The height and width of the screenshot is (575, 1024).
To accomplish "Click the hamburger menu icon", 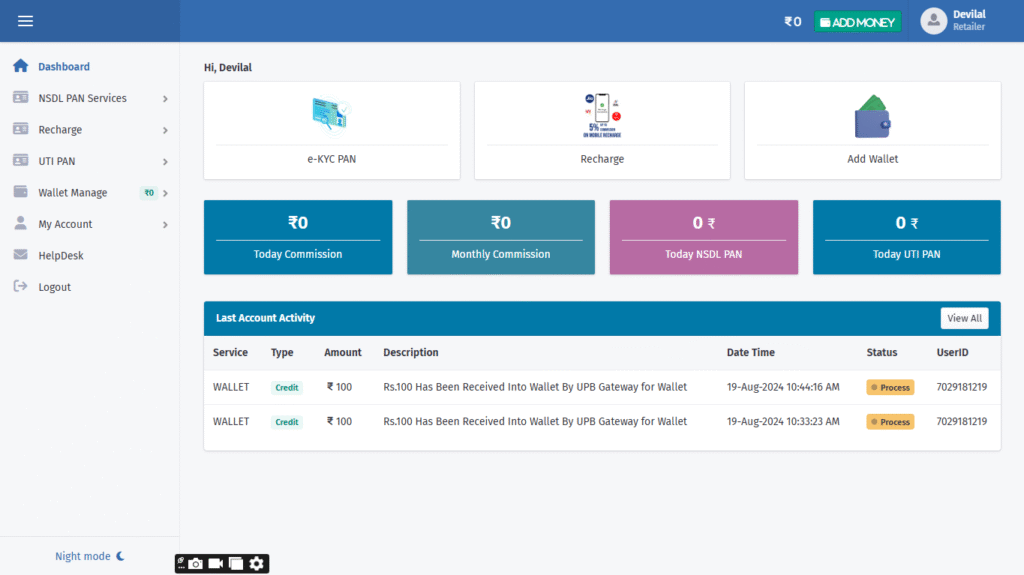I will click(x=25, y=21).
